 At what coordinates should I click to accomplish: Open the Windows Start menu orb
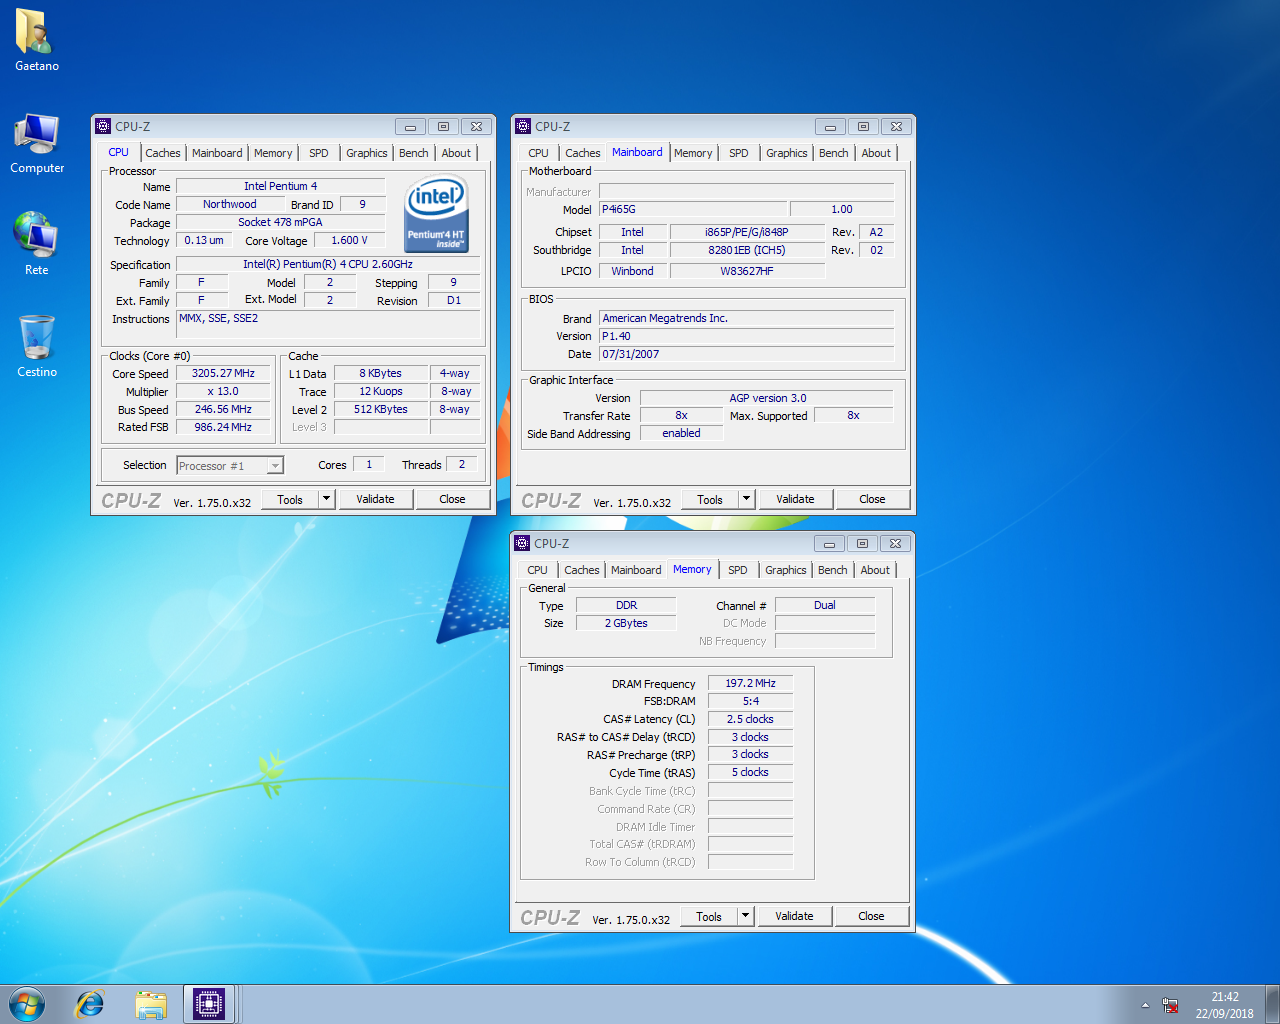click(27, 1004)
